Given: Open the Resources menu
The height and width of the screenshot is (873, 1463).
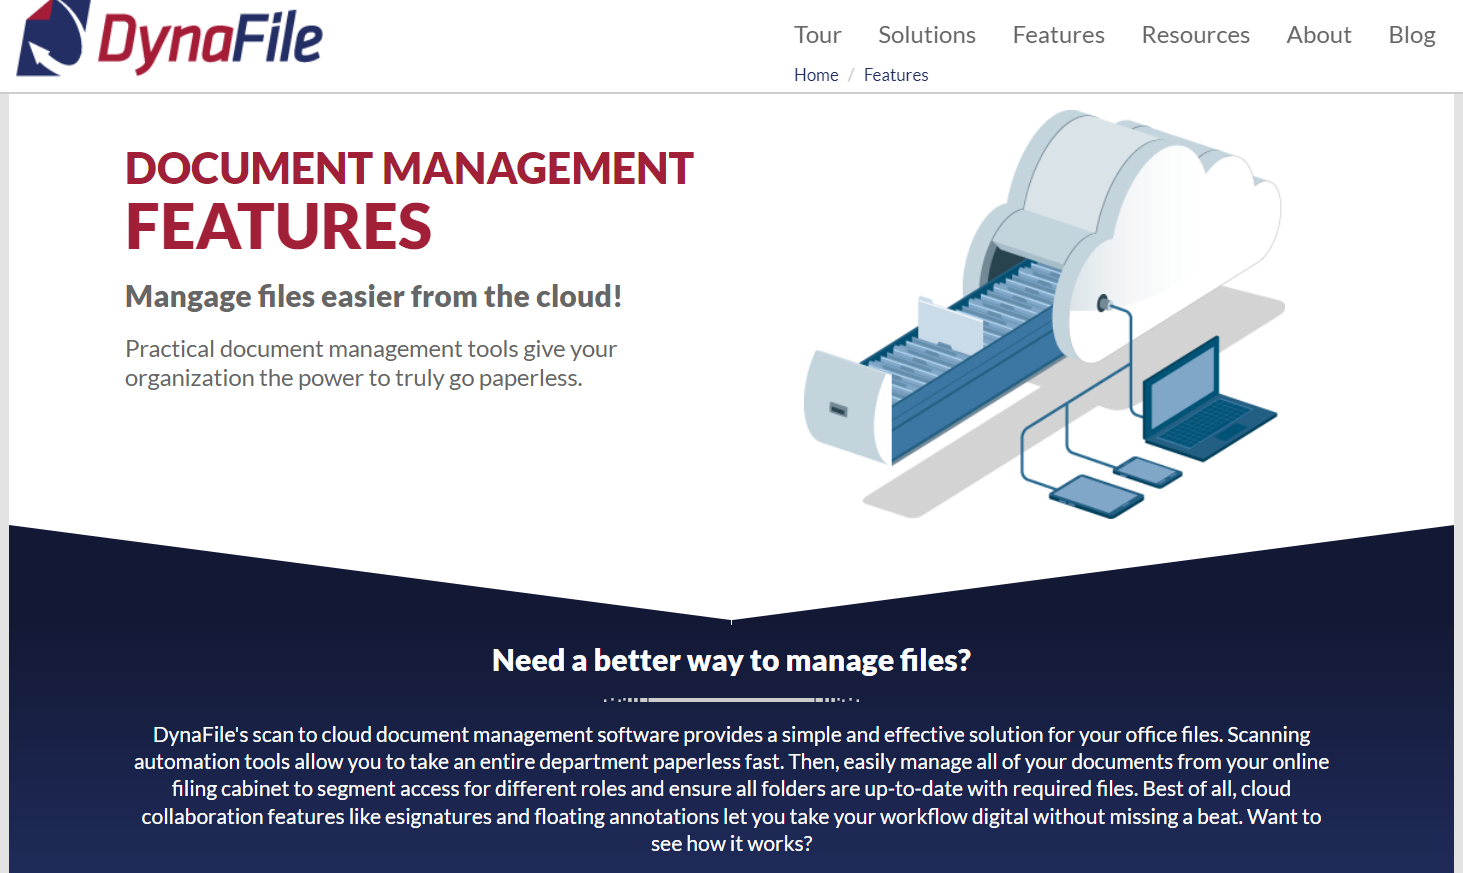Looking at the screenshot, I should [1195, 35].
